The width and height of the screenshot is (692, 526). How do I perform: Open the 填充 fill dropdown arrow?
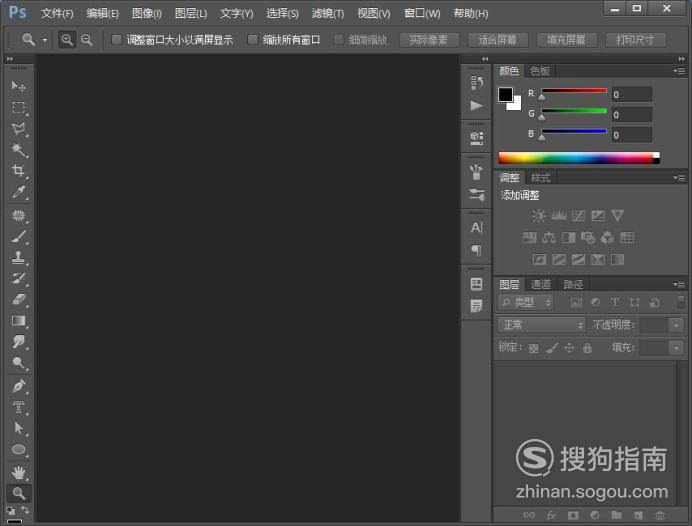coord(676,348)
